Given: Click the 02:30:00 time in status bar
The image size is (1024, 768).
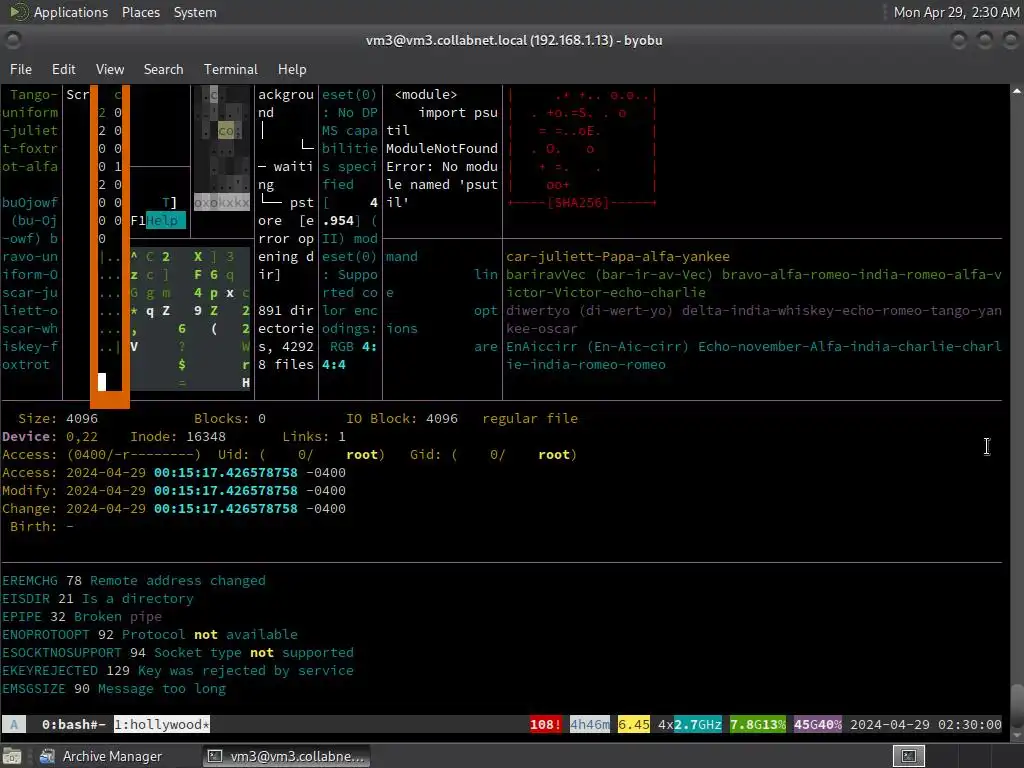Looking at the screenshot, I should click(x=969, y=724).
